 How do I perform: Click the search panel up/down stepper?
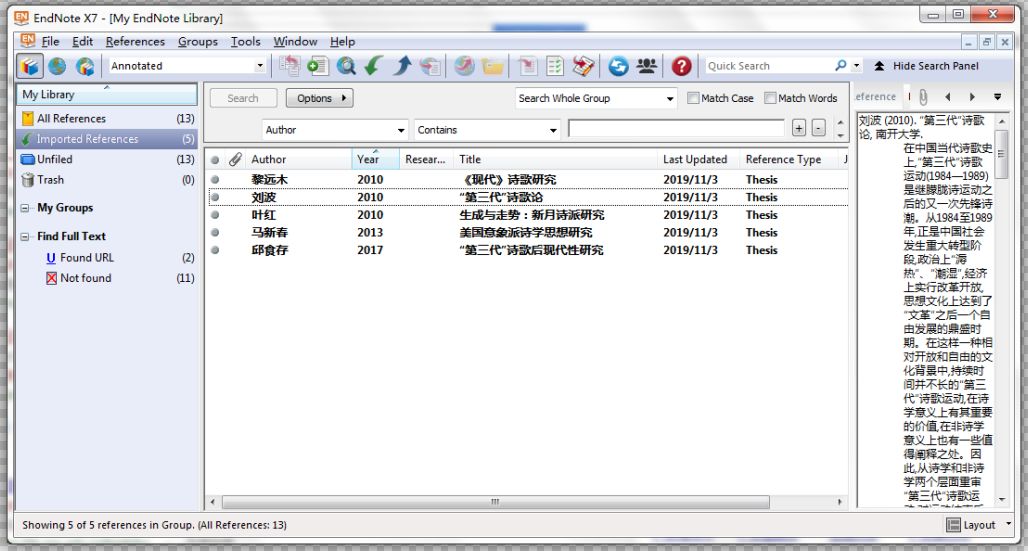coord(840,129)
